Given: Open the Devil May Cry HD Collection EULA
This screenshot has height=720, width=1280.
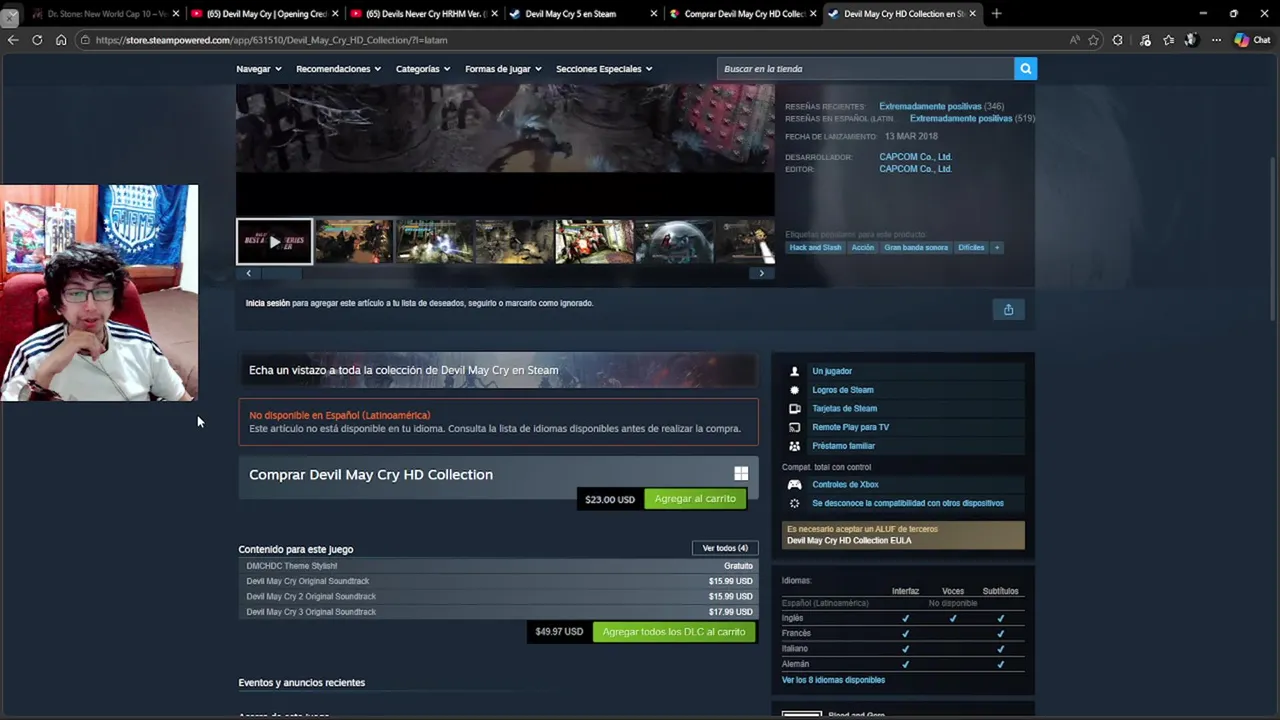Looking at the screenshot, I should pos(849,541).
